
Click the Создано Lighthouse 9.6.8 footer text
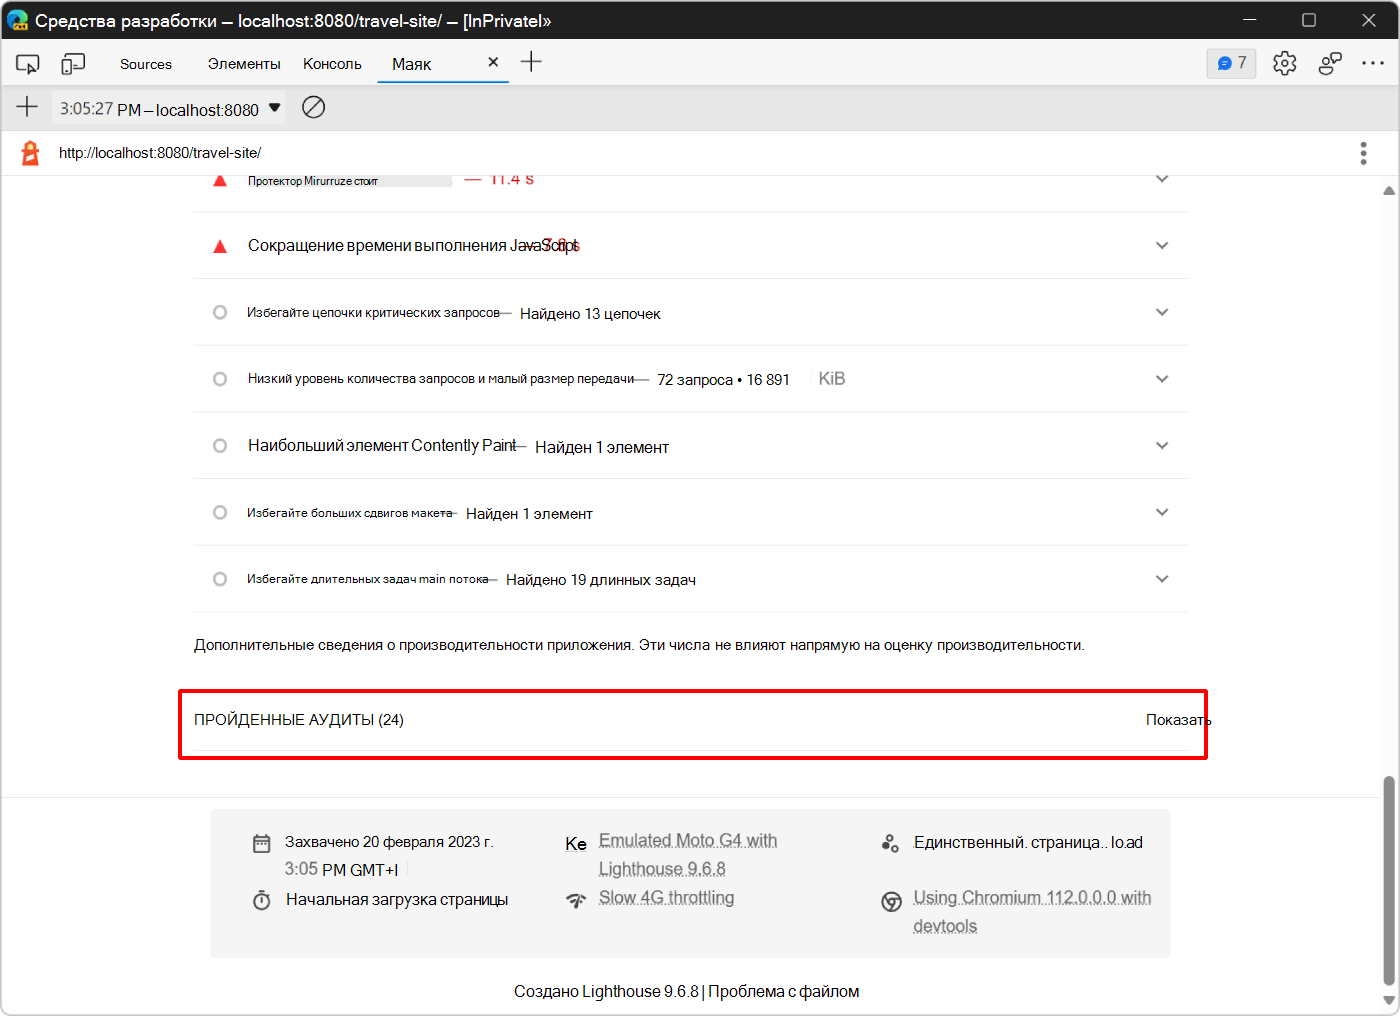(x=606, y=992)
